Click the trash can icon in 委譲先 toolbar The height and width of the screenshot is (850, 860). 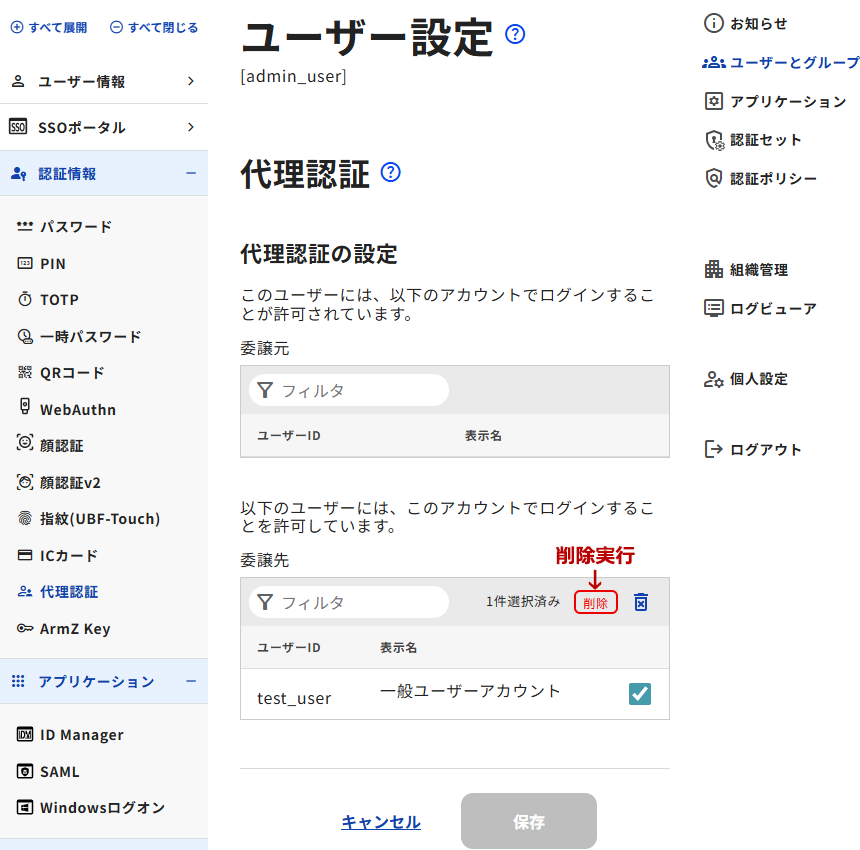click(641, 602)
